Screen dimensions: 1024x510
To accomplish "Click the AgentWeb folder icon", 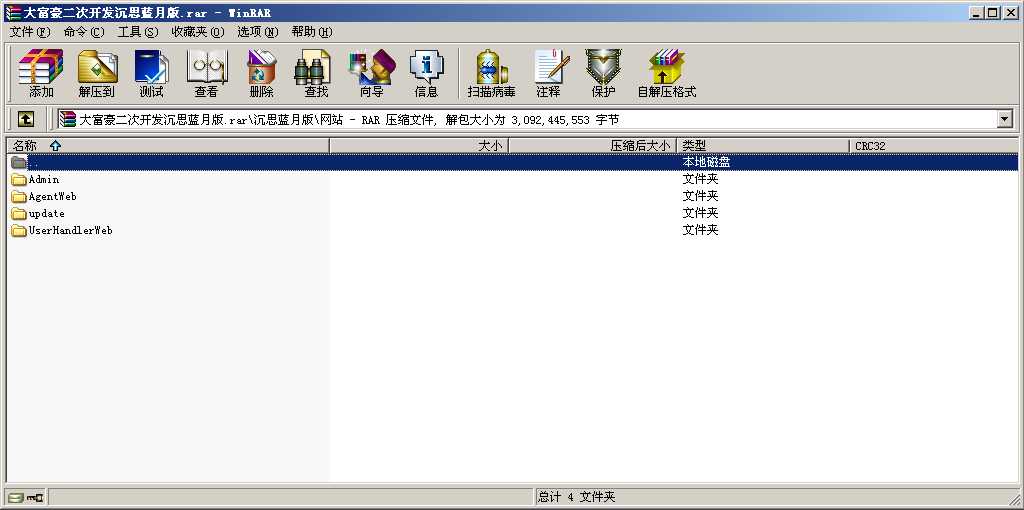I will click(18, 197).
